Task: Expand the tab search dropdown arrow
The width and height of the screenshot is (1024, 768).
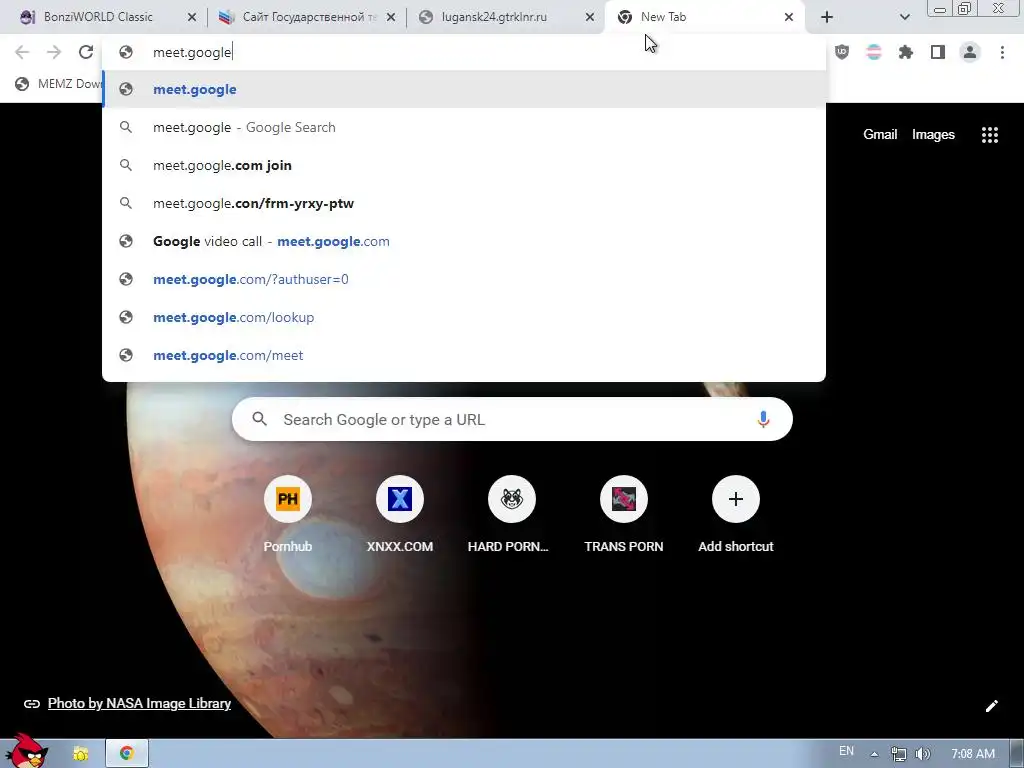Action: tap(904, 17)
